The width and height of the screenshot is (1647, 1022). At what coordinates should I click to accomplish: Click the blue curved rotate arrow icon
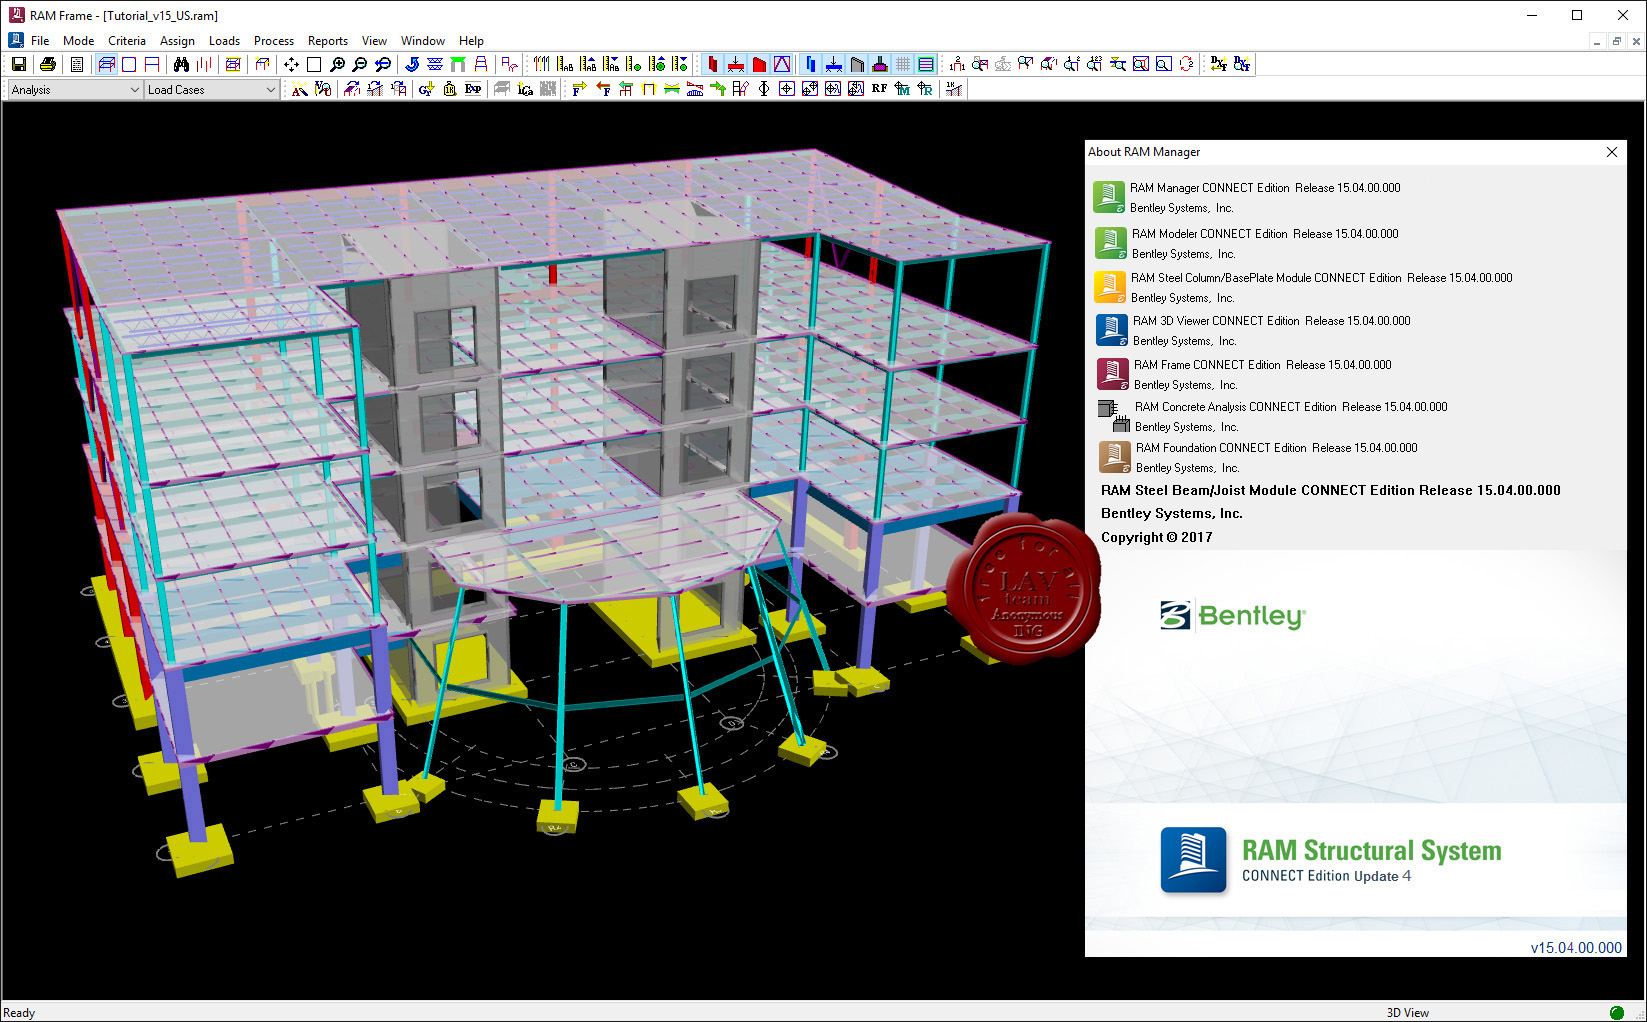412,64
